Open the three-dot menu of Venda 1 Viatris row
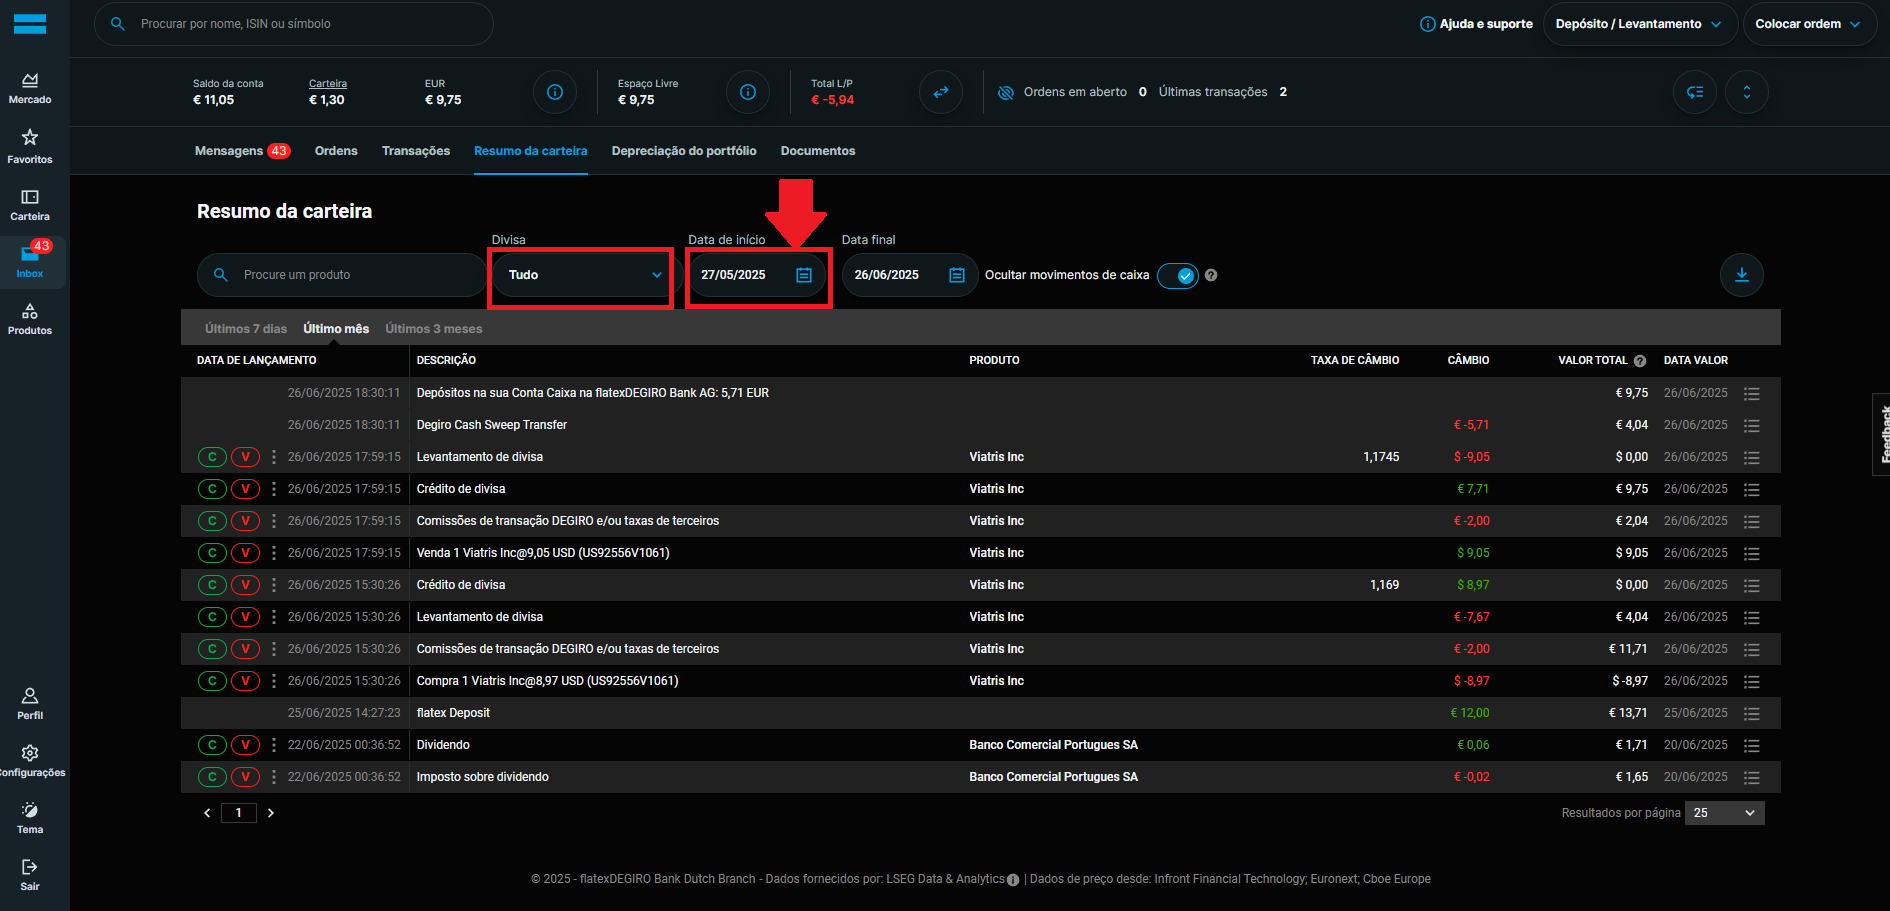Image resolution: width=1890 pixels, height=911 pixels. click(274, 553)
